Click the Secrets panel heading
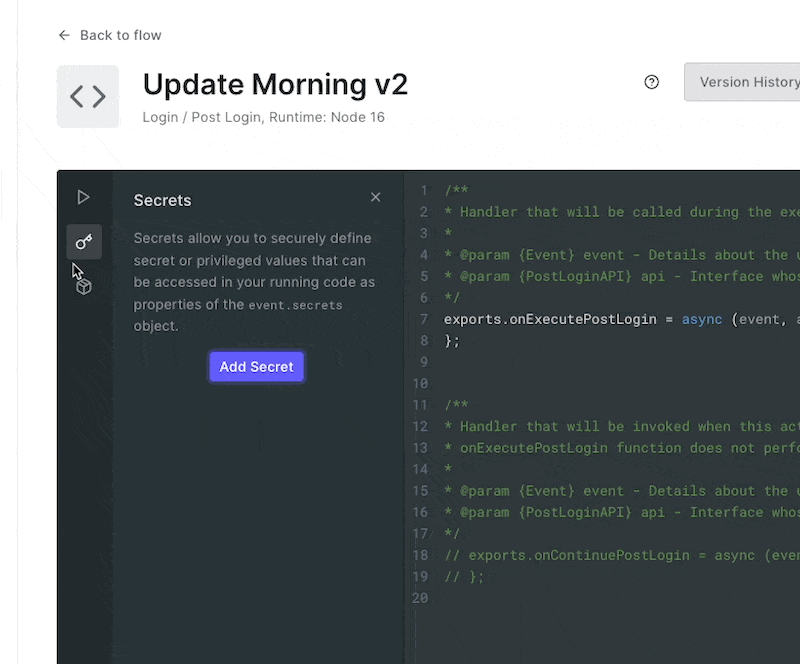The height and width of the screenshot is (664, 800). coord(162,201)
